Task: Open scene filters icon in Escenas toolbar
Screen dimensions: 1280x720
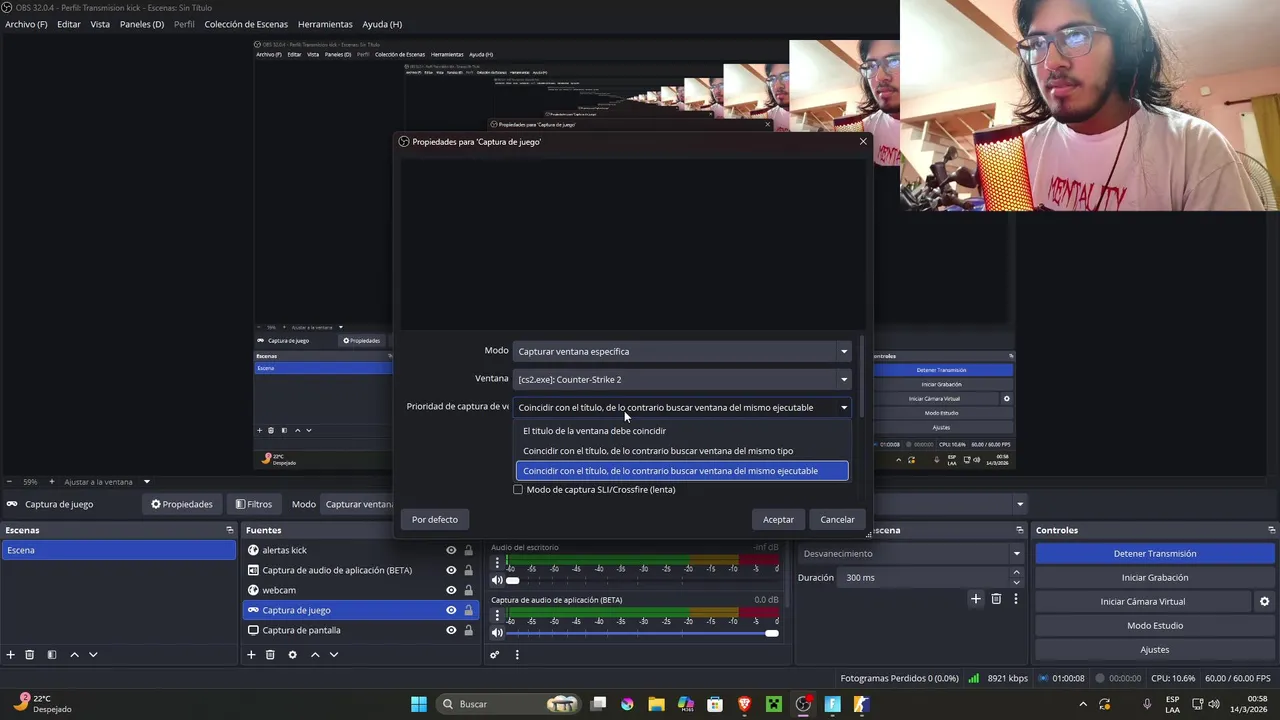Action: pos(52,655)
